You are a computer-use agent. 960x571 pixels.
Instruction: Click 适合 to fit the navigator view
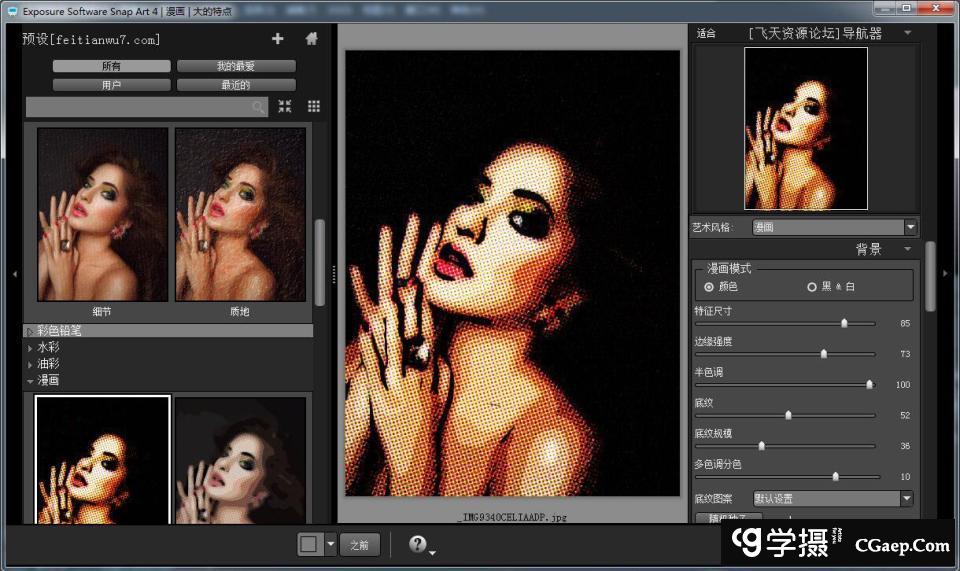[706, 33]
